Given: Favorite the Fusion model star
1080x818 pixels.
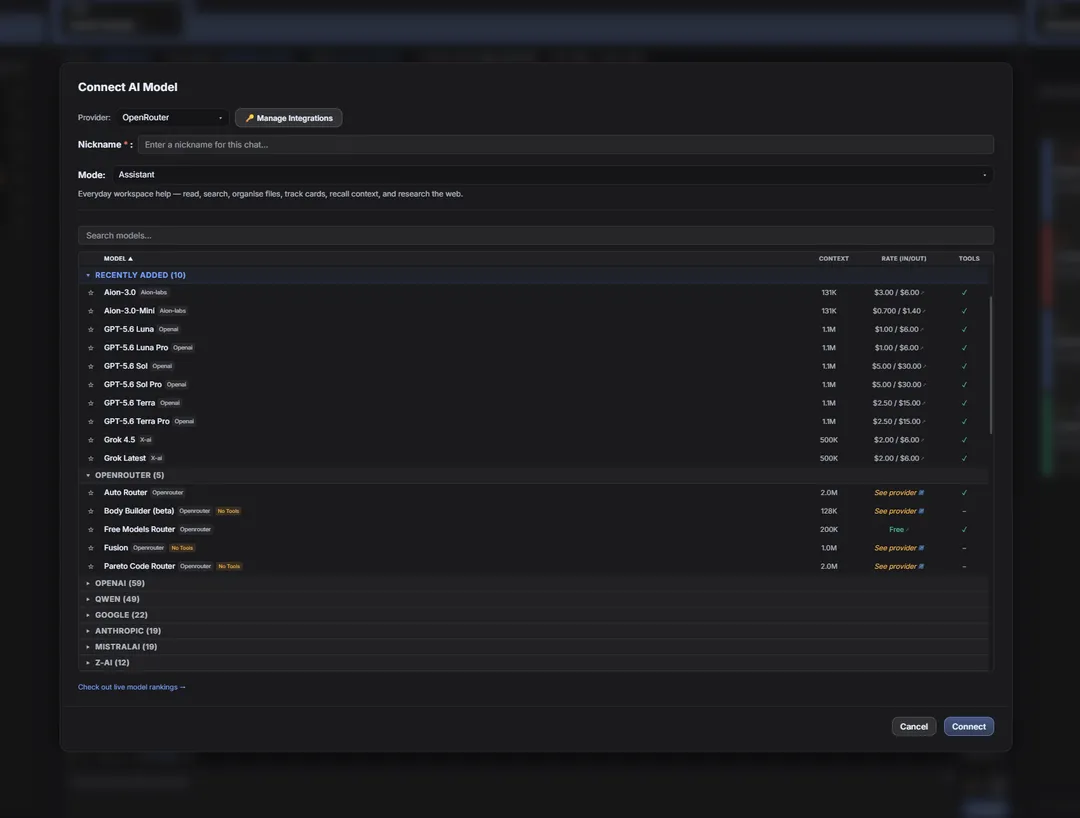Looking at the screenshot, I should point(91,548).
